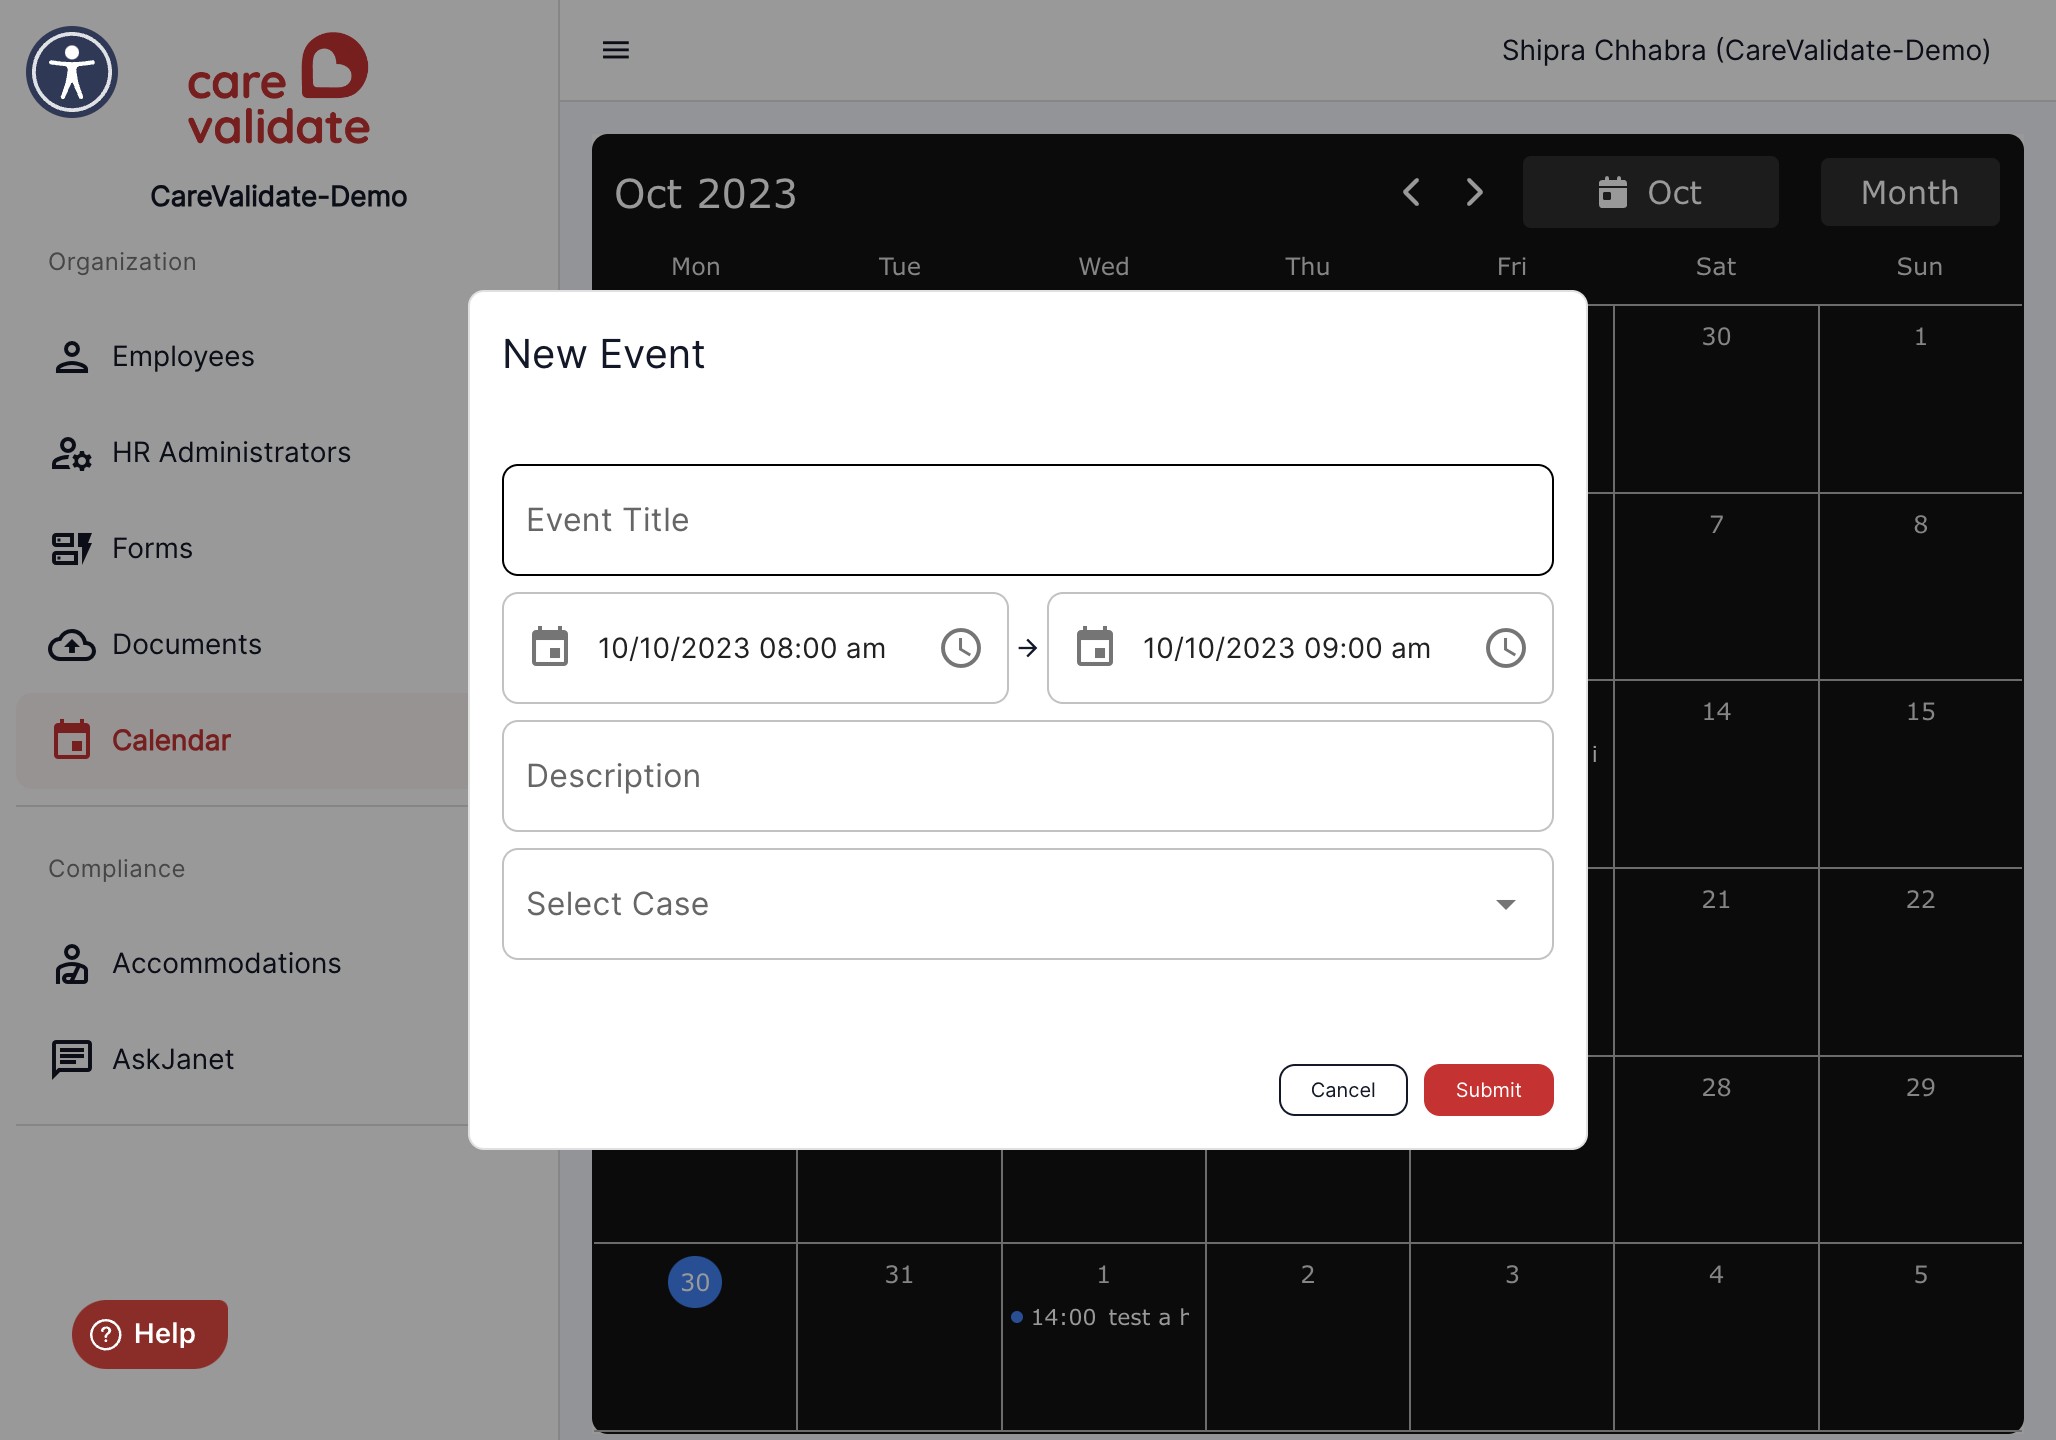
Task: Go to next month with right chevron
Action: [x=1475, y=192]
